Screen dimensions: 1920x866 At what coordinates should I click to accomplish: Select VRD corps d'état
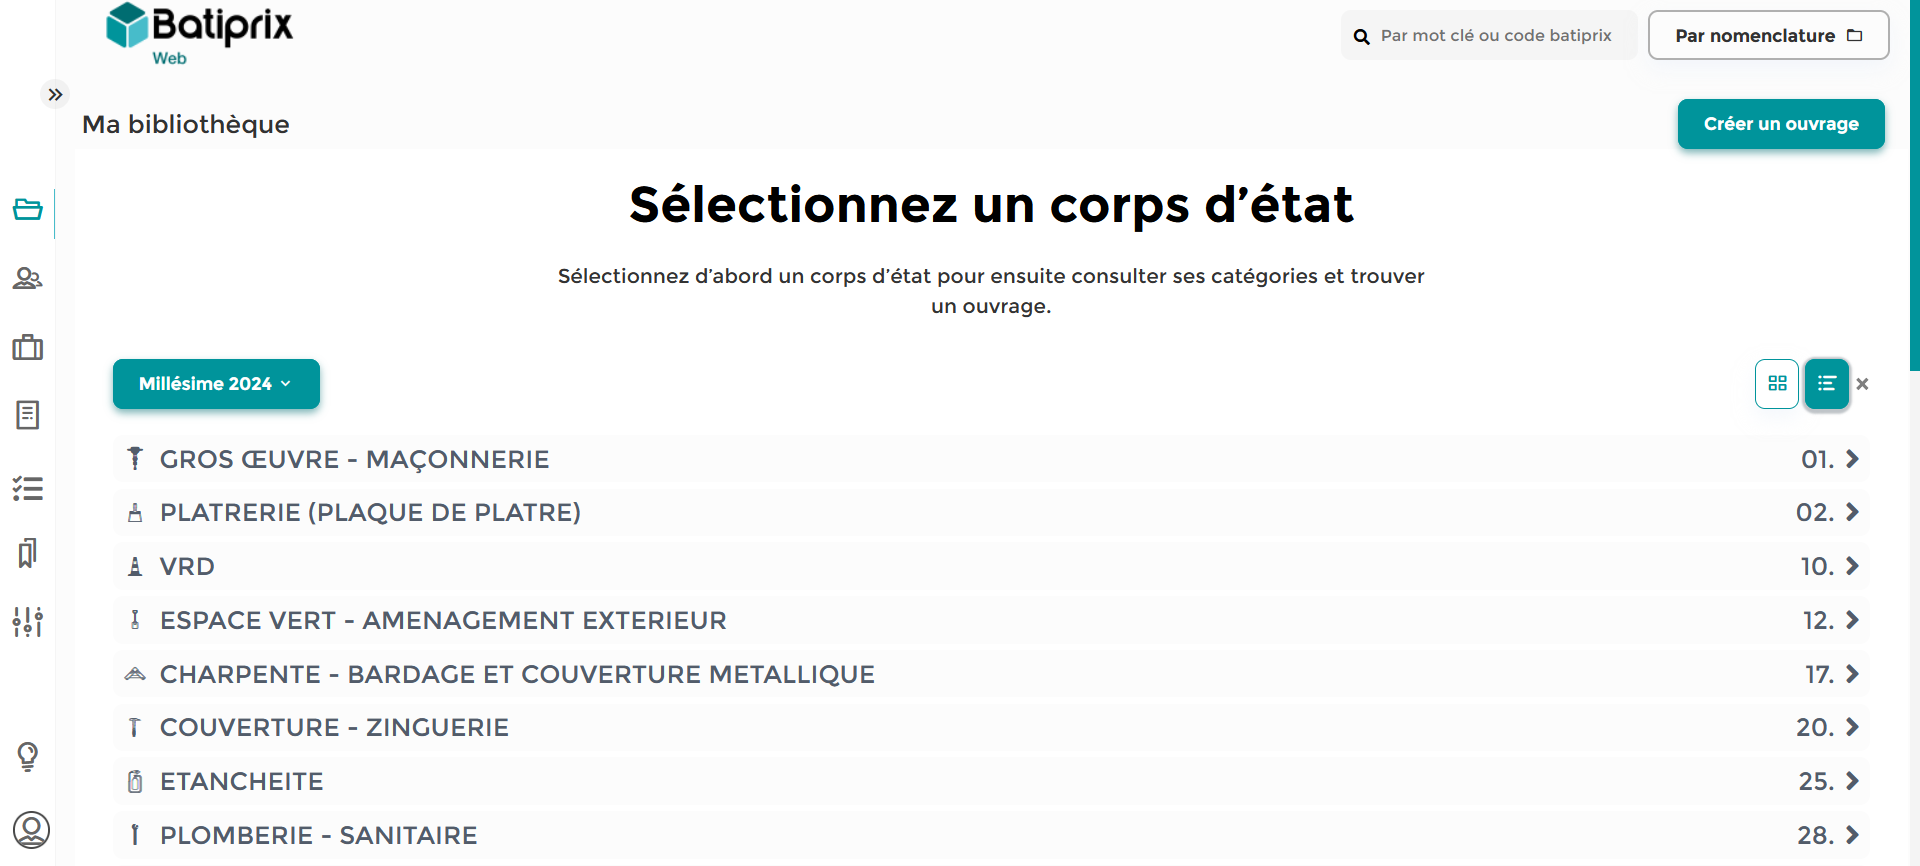[991, 566]
